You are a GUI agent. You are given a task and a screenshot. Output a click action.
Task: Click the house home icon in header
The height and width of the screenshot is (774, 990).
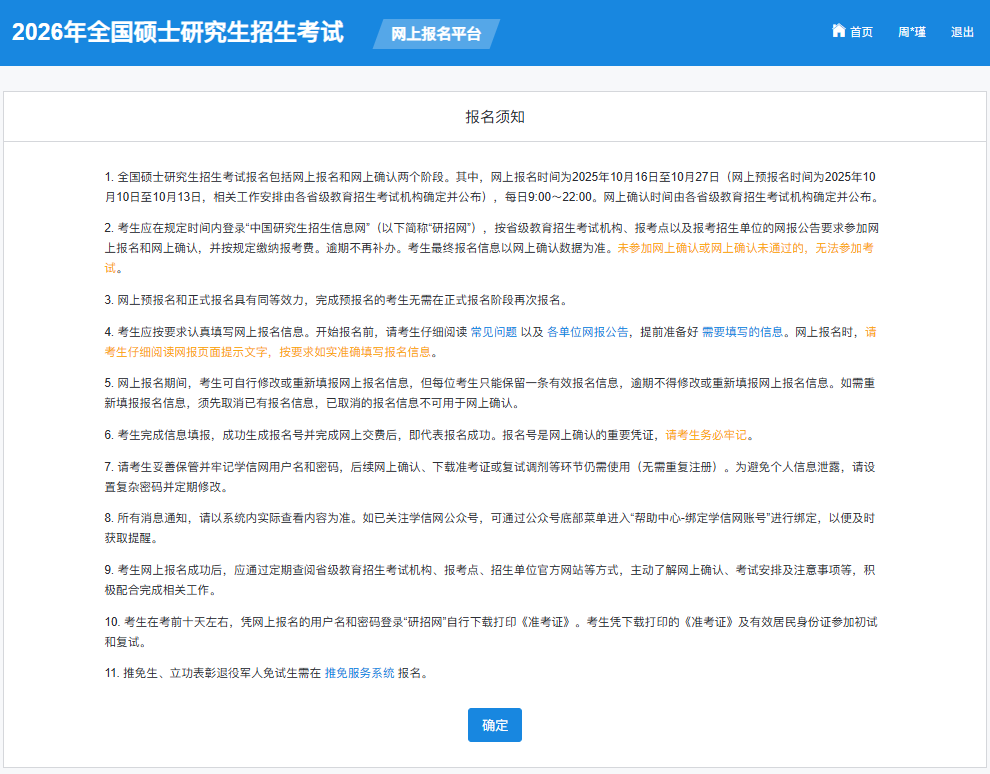tap(838, 31)
